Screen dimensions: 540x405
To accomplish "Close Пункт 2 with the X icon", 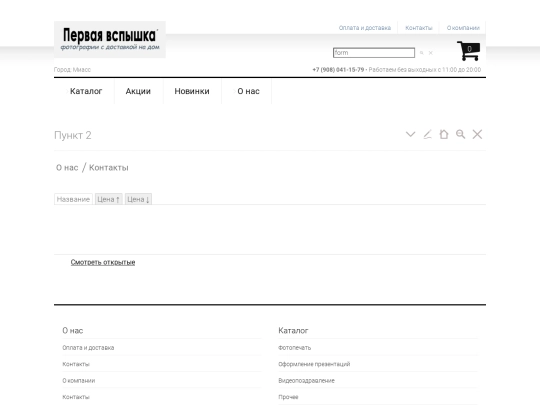I will pos(477,134).
